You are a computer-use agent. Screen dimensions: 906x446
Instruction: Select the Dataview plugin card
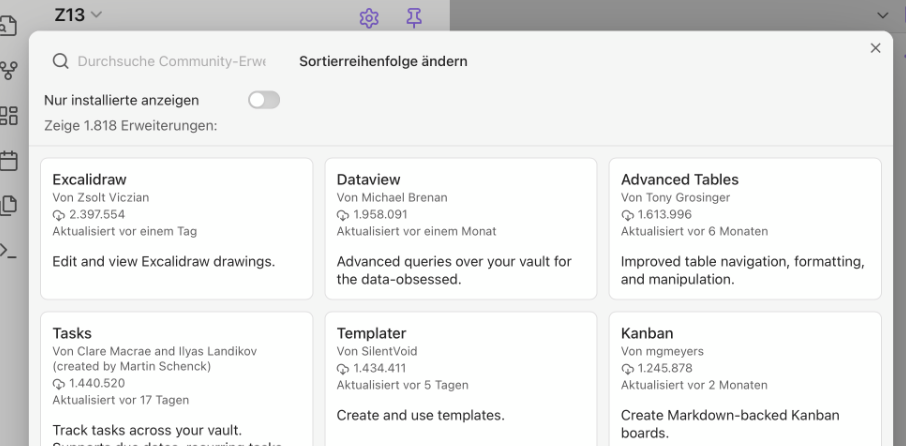[454, 228]
